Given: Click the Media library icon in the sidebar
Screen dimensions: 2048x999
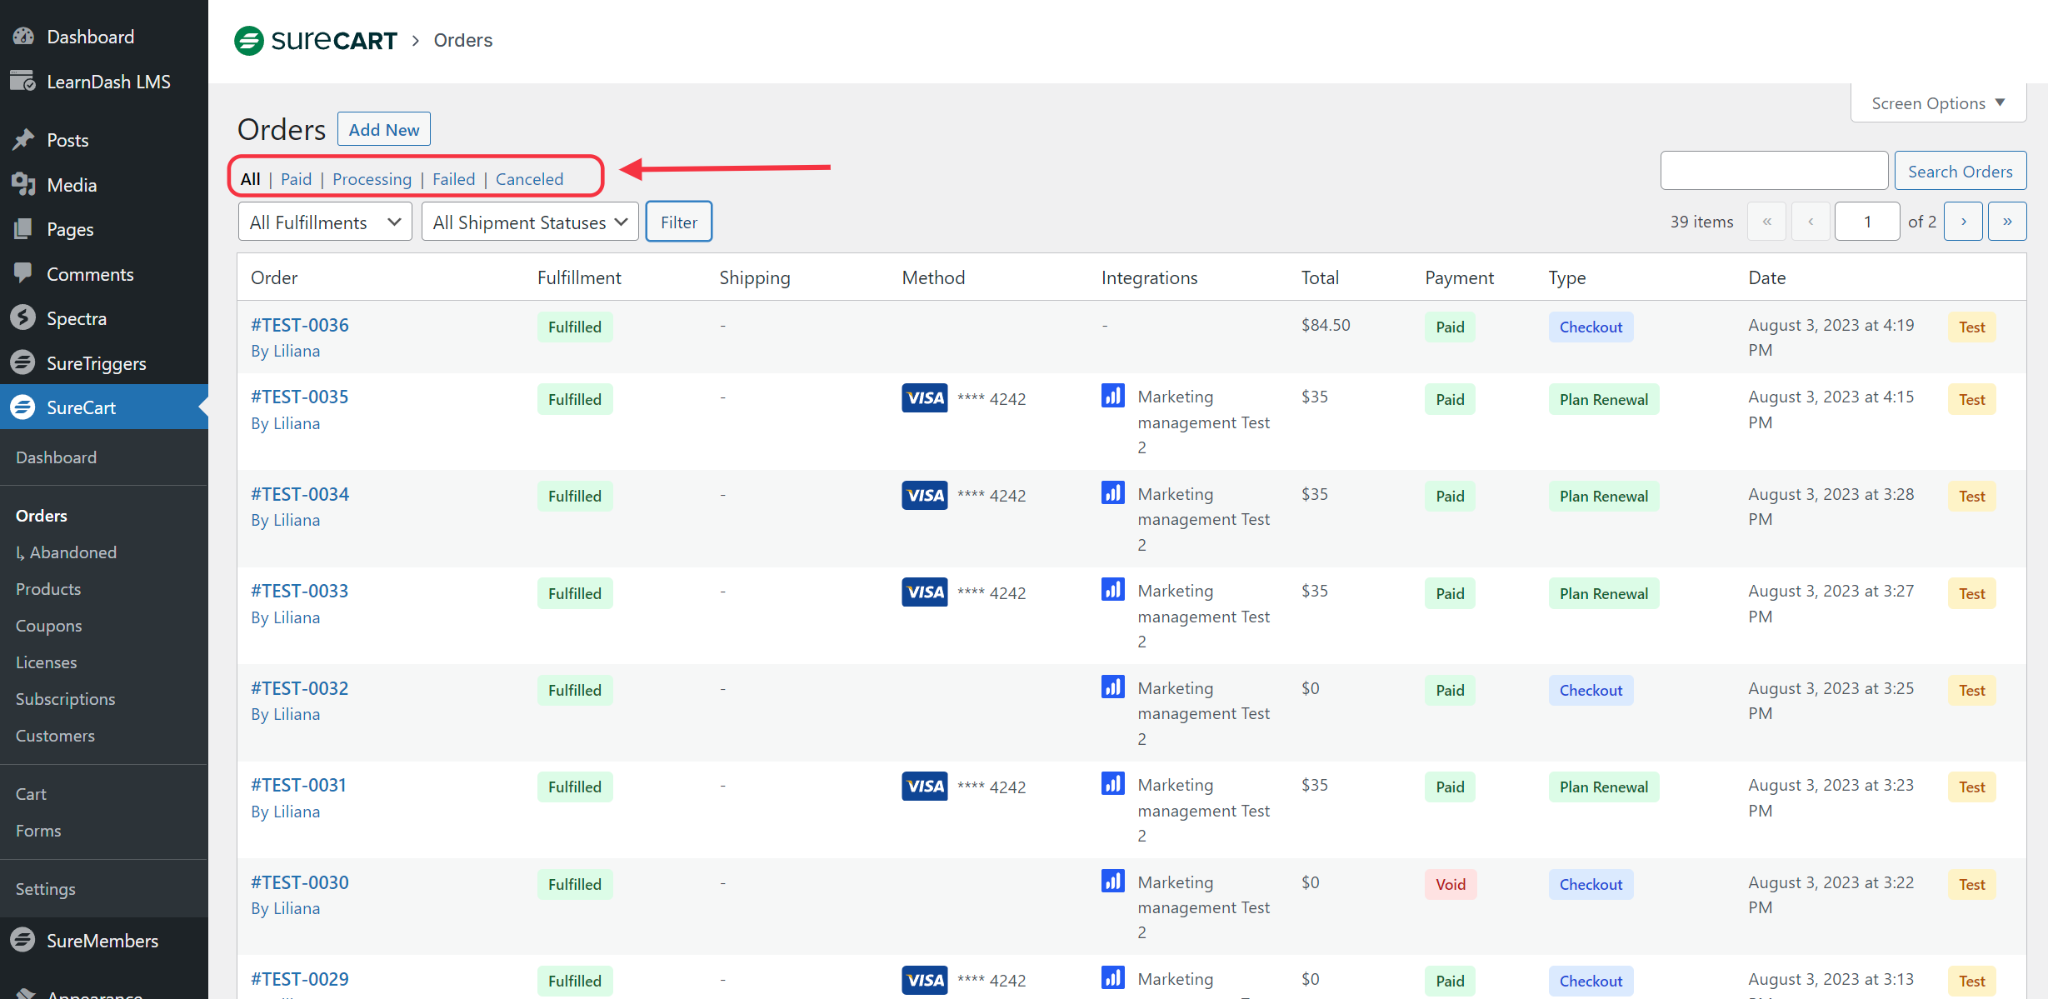Looking at the screenshot, I should point(23,185).
